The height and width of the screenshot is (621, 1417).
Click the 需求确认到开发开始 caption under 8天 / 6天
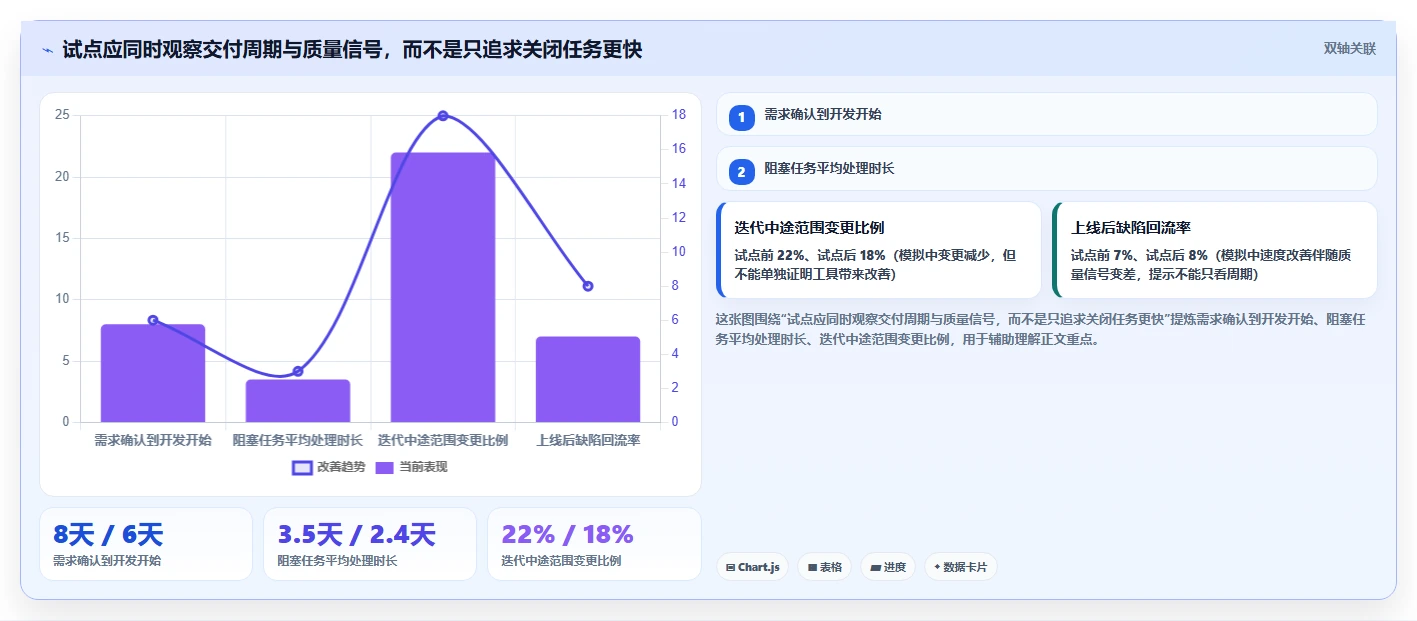pos(107,561)
